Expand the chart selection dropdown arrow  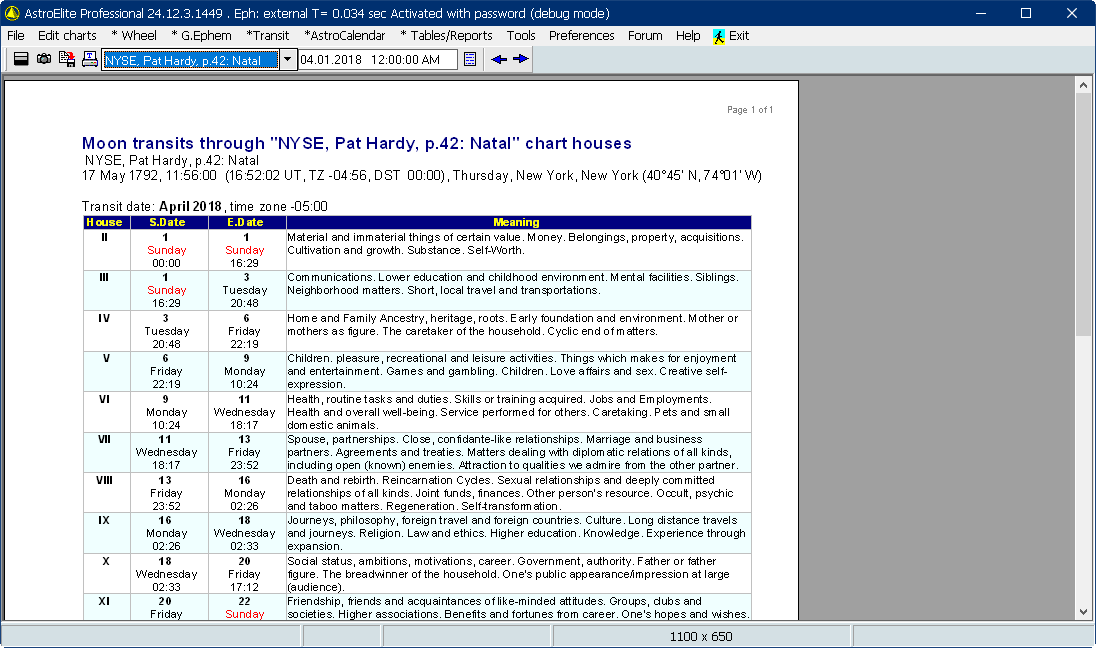click(x=287, y=60)
